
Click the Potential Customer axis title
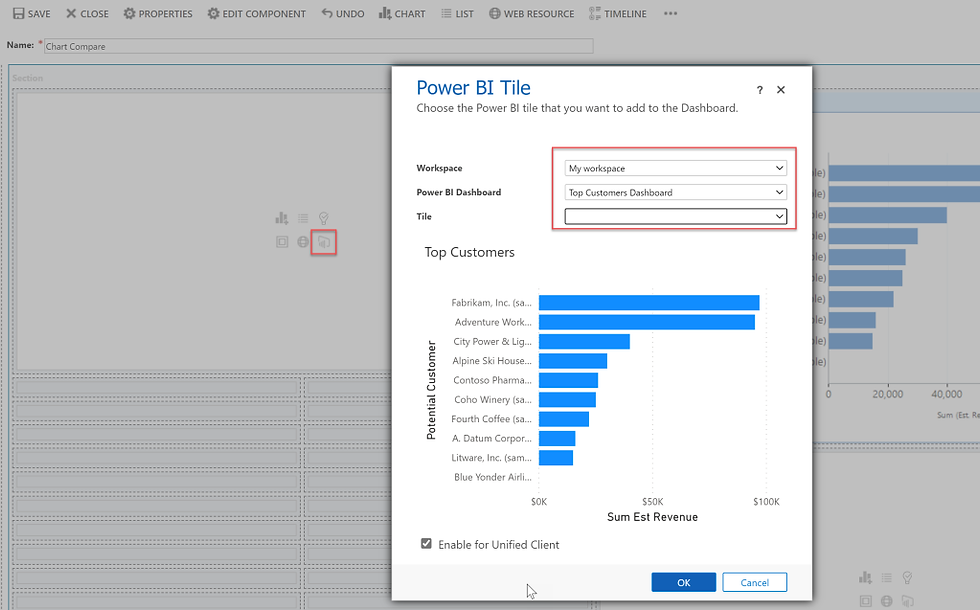(x=431, y=390)
